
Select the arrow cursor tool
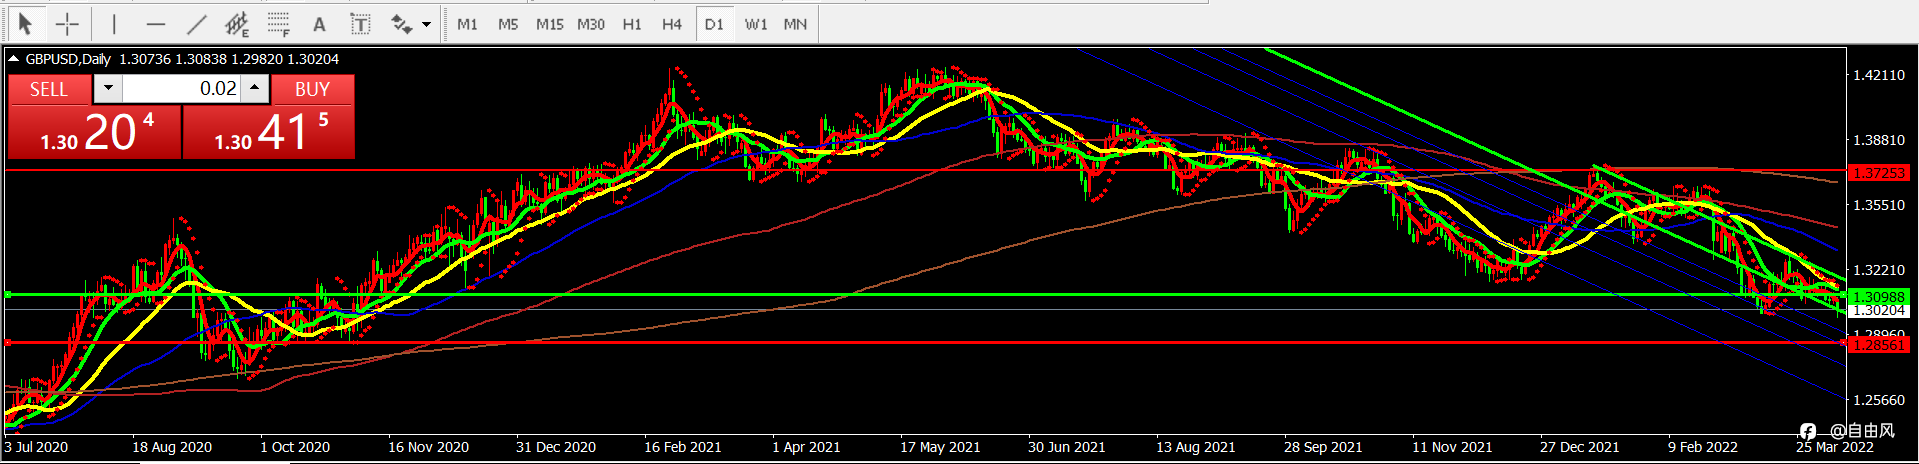coord(26,23)
